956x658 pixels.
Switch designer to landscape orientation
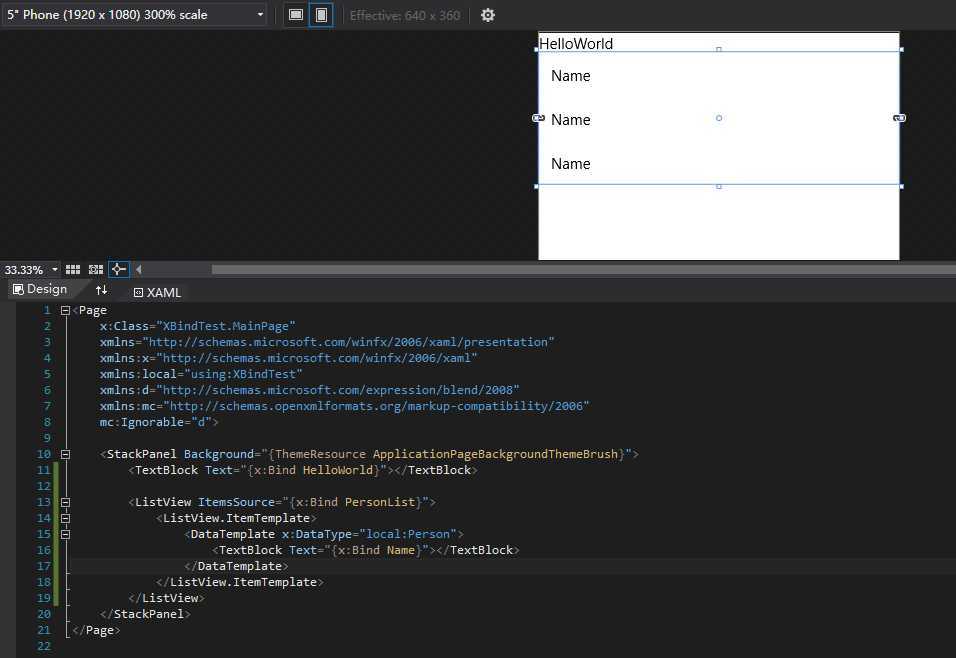296,15
